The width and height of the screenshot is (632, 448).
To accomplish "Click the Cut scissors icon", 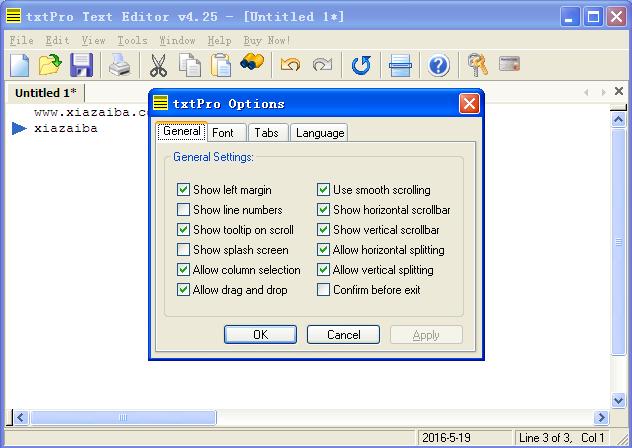I will pyautogui.click(x=158, y=65).
